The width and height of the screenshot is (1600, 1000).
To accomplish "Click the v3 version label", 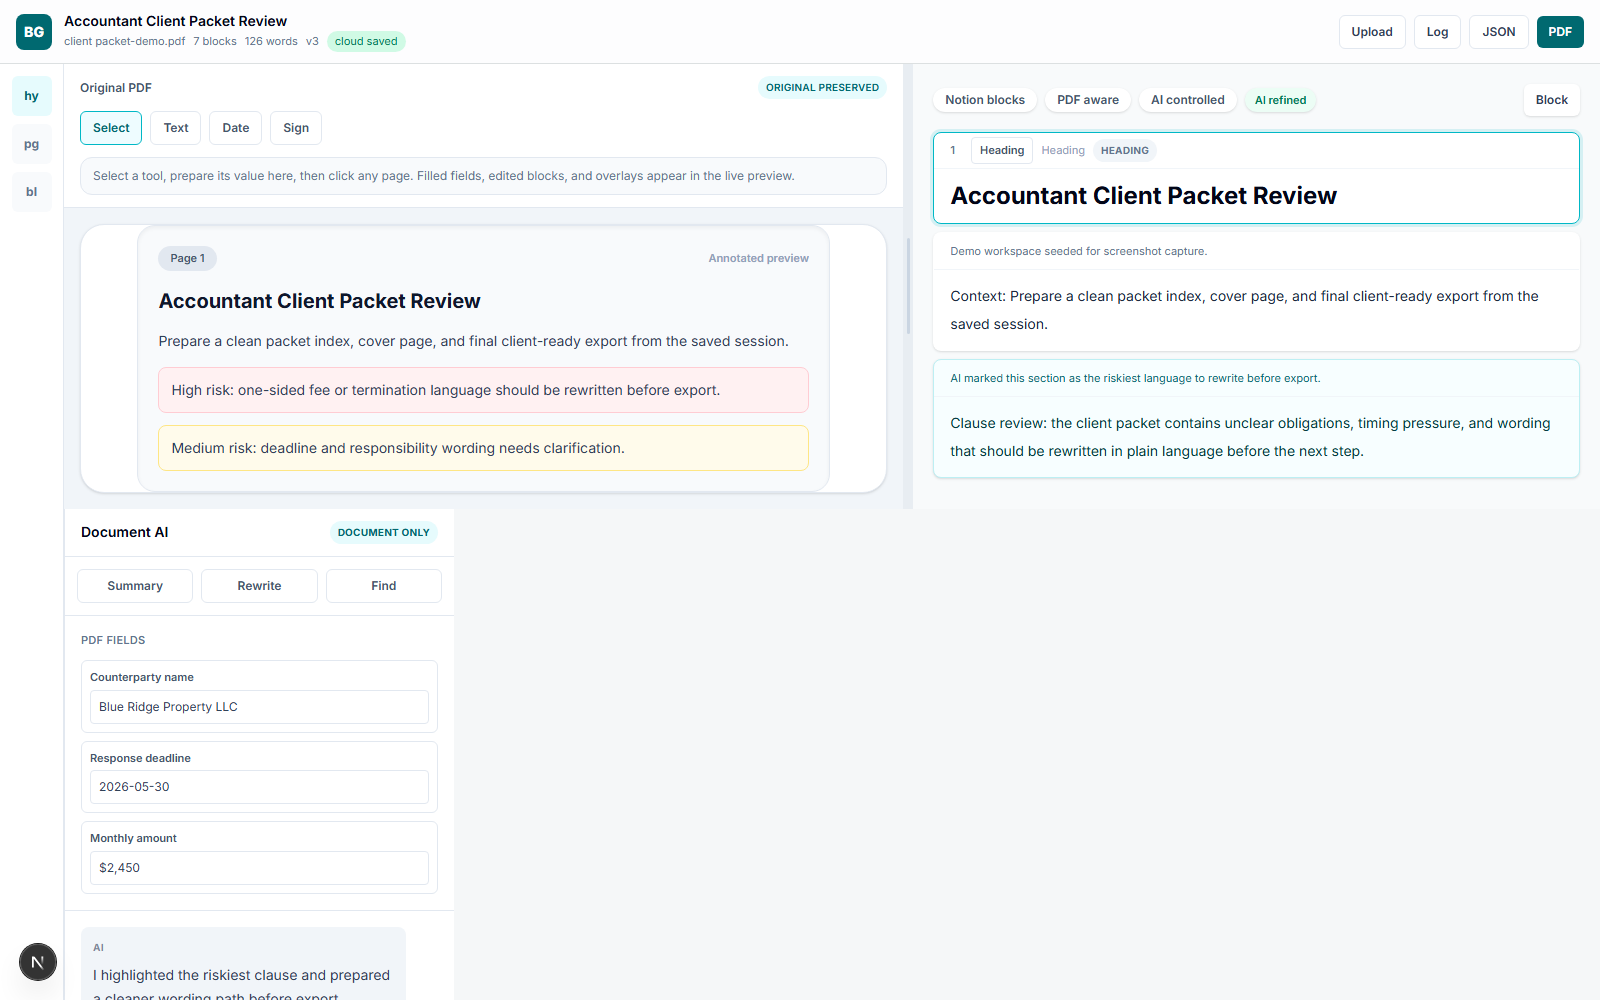I will click(312, 41).
